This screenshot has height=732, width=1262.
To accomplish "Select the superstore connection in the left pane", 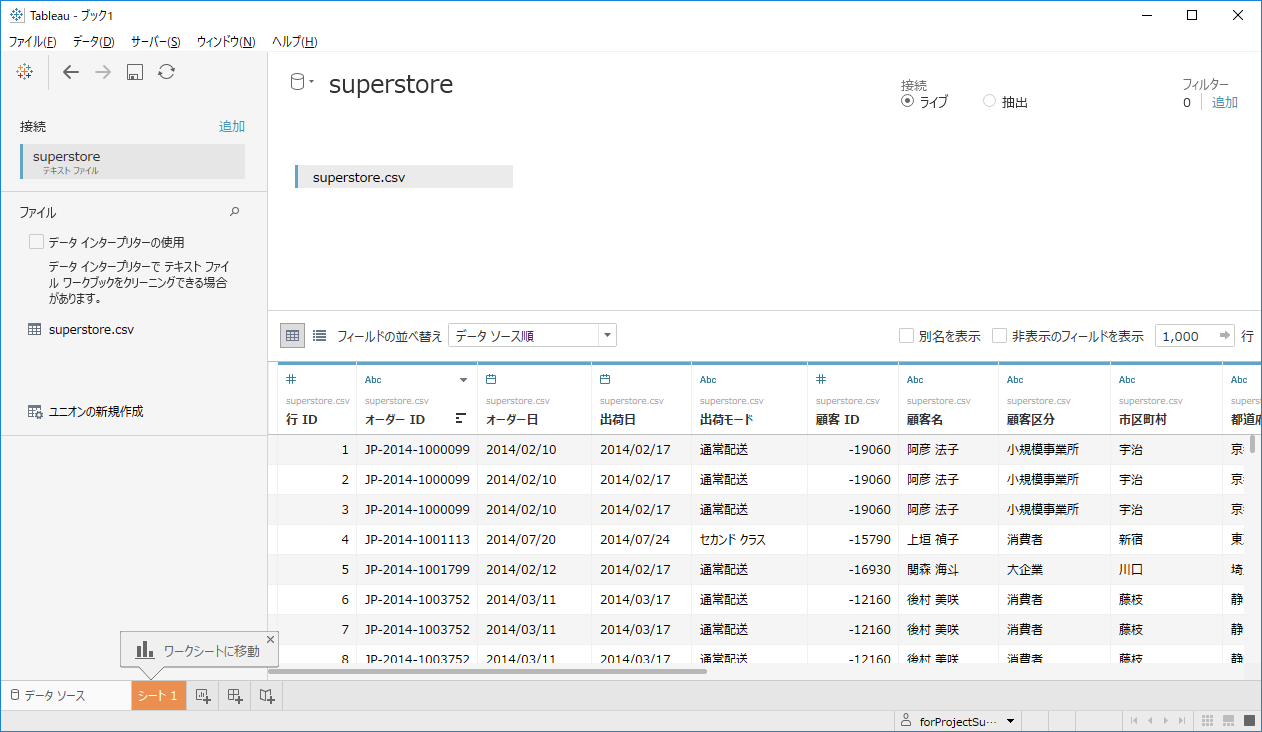I will pos(132,161).
